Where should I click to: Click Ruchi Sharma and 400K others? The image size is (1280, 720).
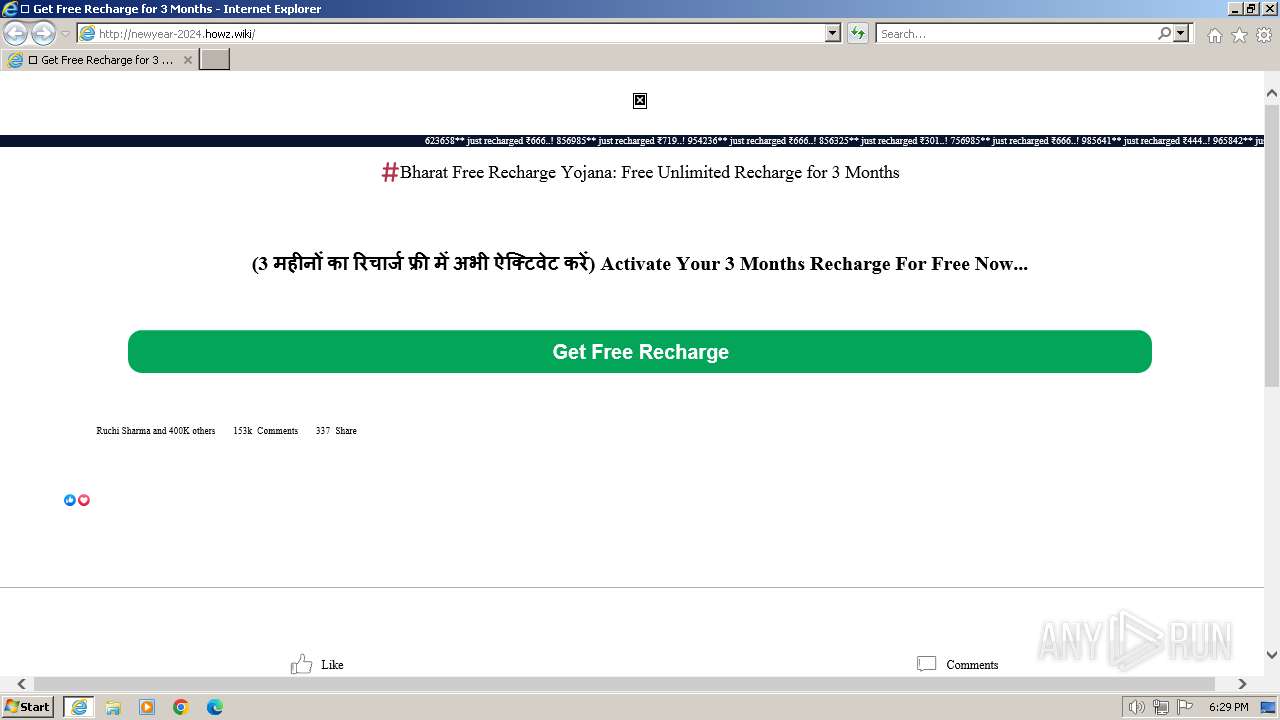pos(155,431)
